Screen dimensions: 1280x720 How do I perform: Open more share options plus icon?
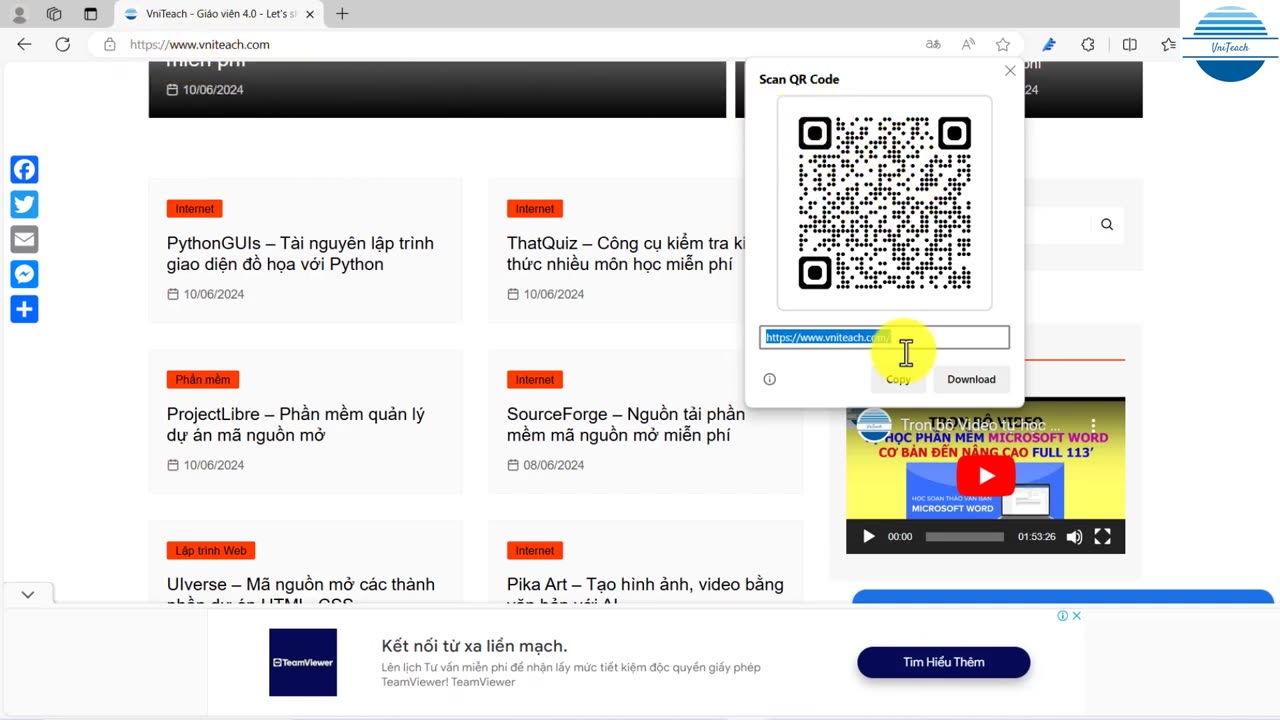pyautogui.click(x=24, y=309)
